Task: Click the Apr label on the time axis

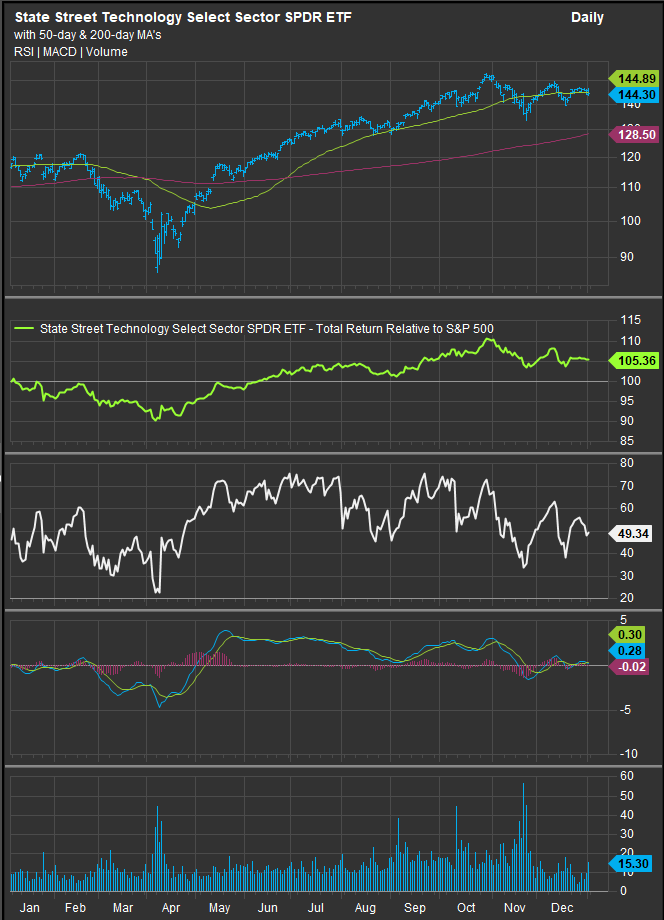Action: click(171, 905)
